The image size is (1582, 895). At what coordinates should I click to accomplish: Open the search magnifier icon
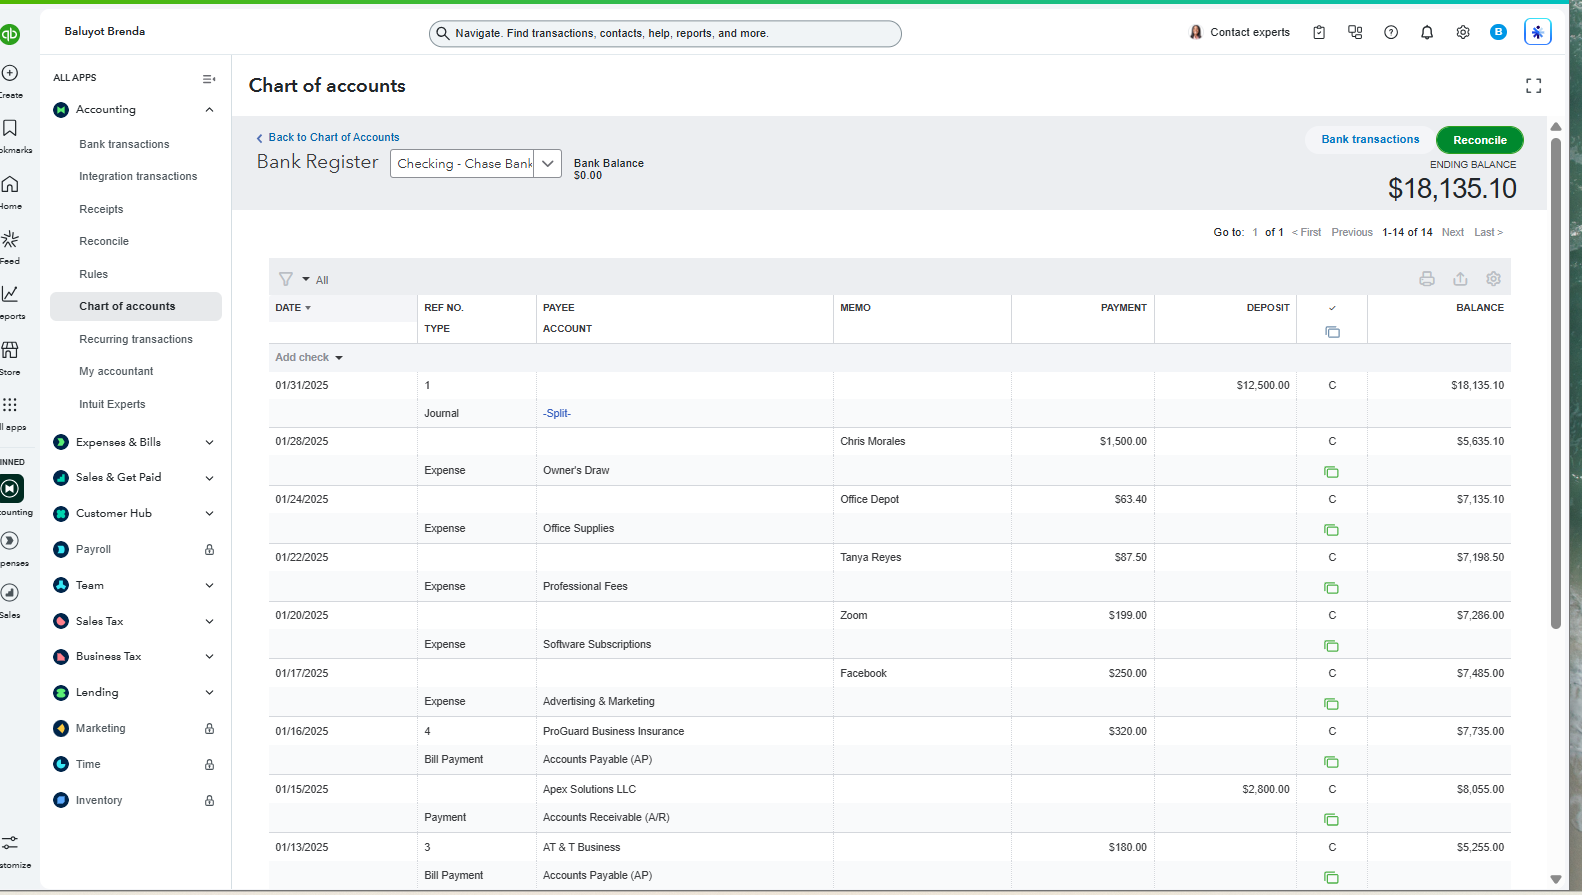pyautogui.click(x=443, y=33)
